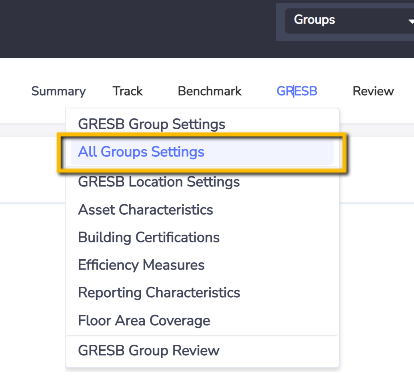
Task: Select GRESB Group Settings menu item
Action: point(202,124)
